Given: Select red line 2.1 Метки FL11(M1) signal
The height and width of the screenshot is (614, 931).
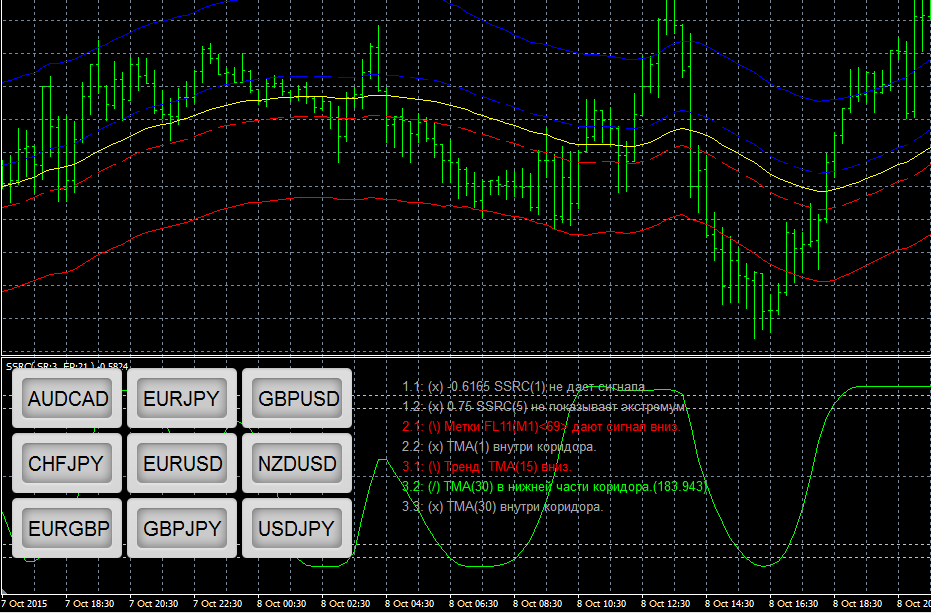Looking at the screenshot, I should click(x=541, y=426).
